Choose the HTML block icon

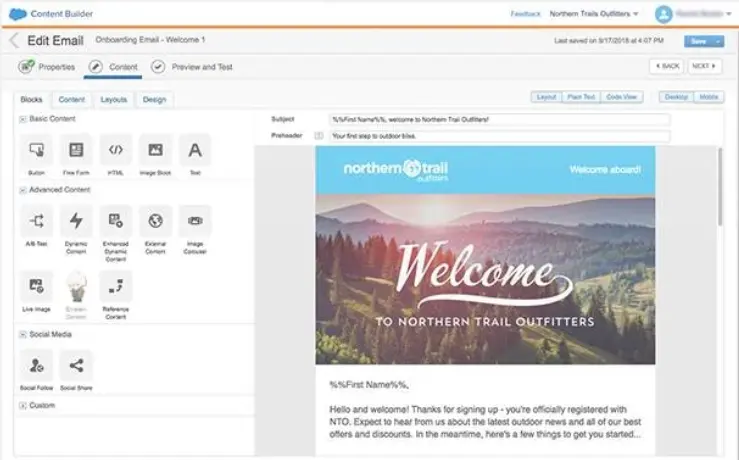point(115,150)
